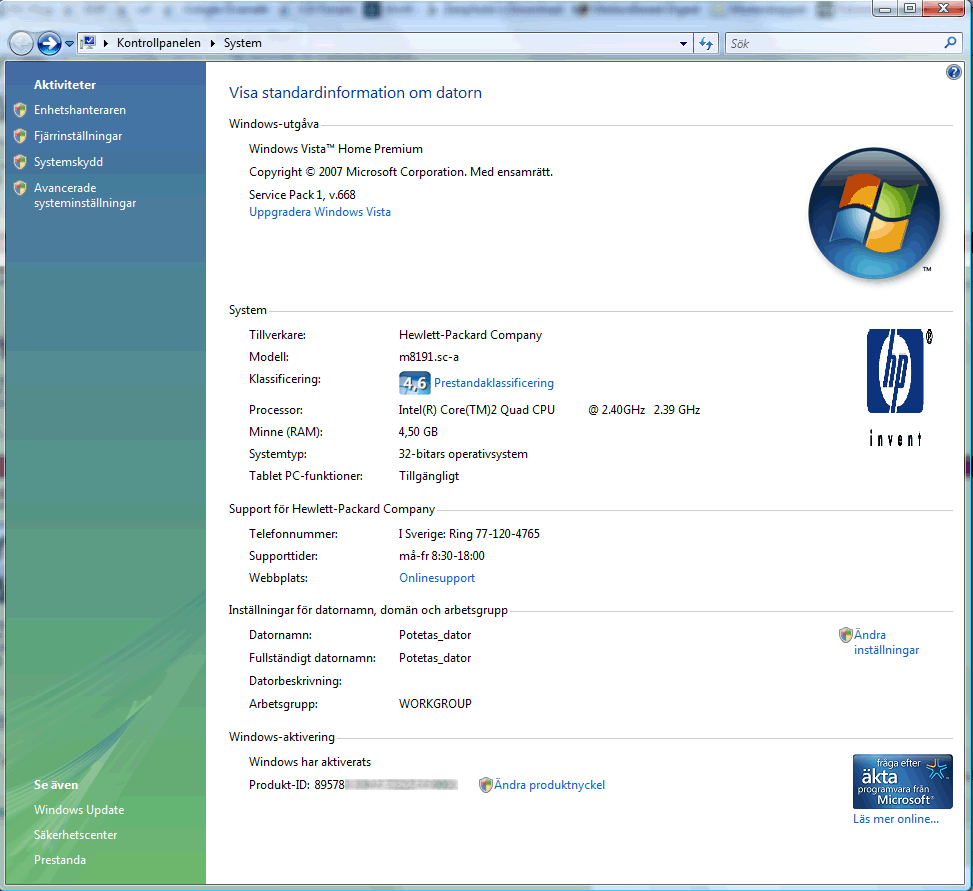Open Prestanda under Se även
Screen dimensions: 973x891
[60, 860]
